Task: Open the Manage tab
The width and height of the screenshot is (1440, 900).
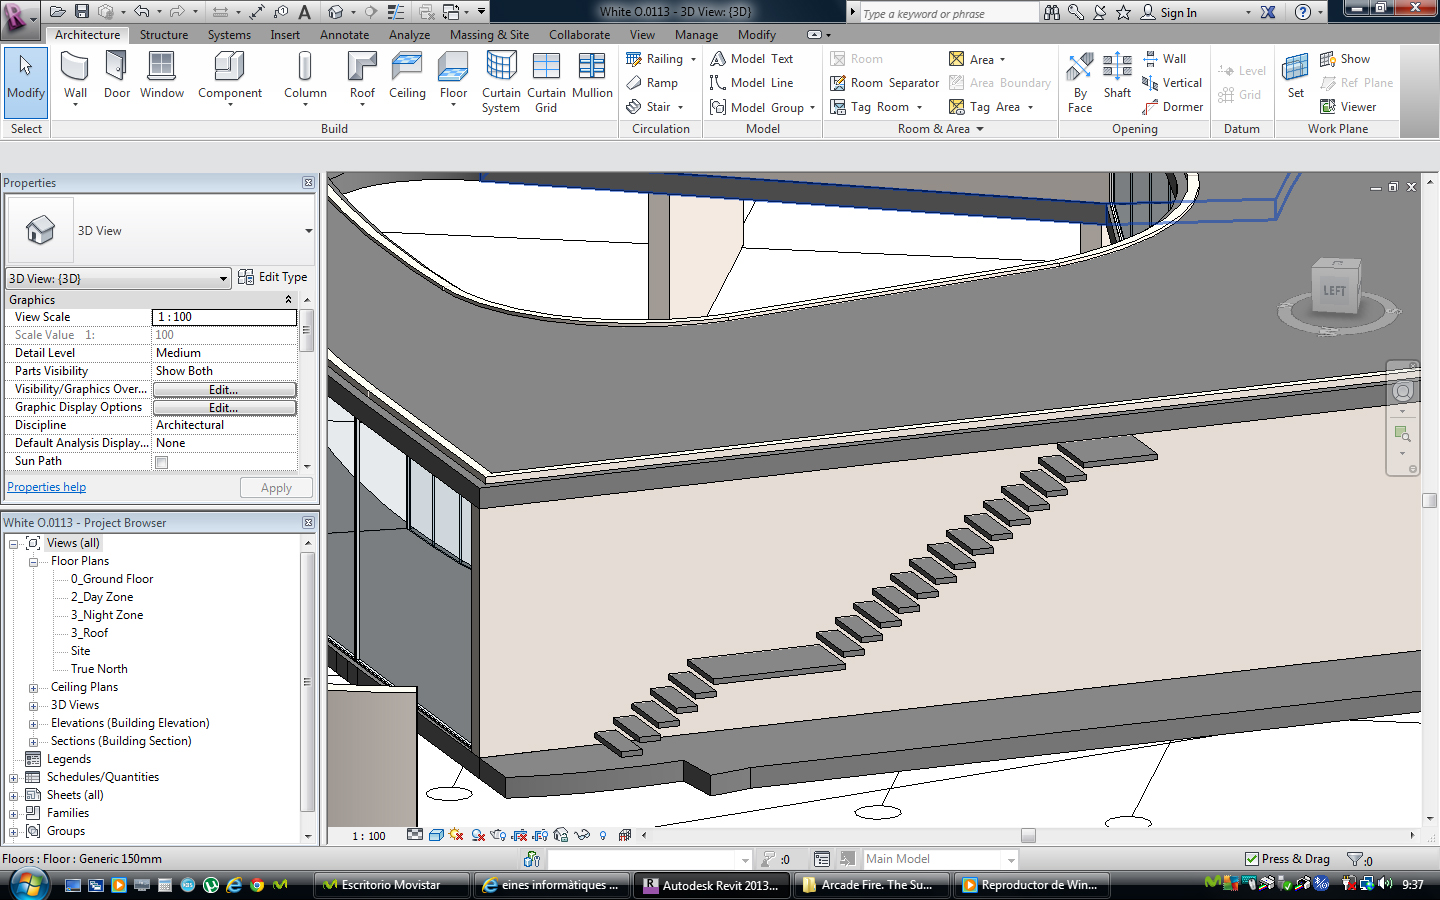Action: tap(696, 34)
